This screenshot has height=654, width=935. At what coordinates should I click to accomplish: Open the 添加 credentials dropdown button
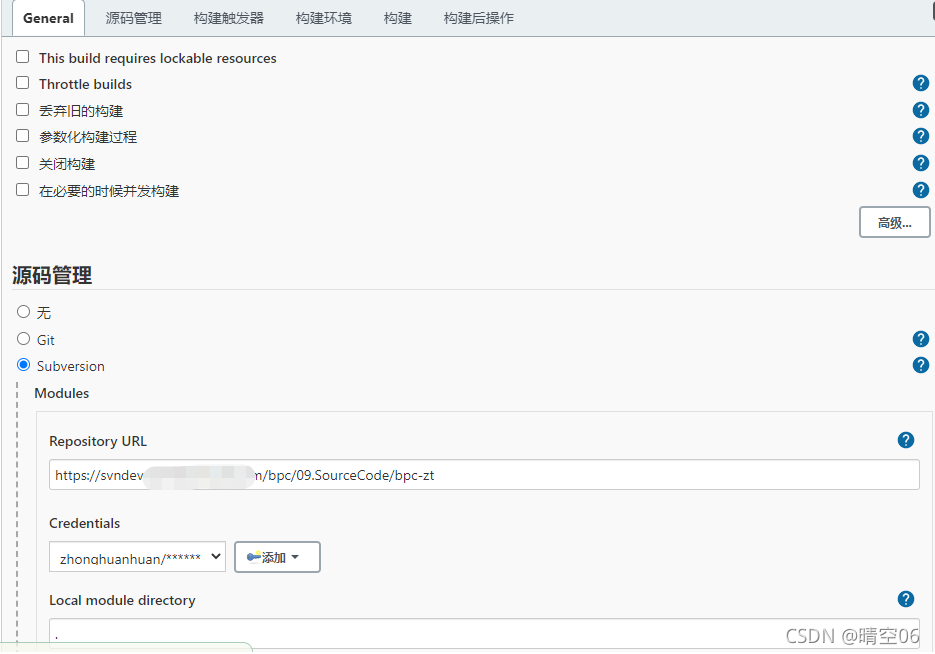[x=277, y=557]
